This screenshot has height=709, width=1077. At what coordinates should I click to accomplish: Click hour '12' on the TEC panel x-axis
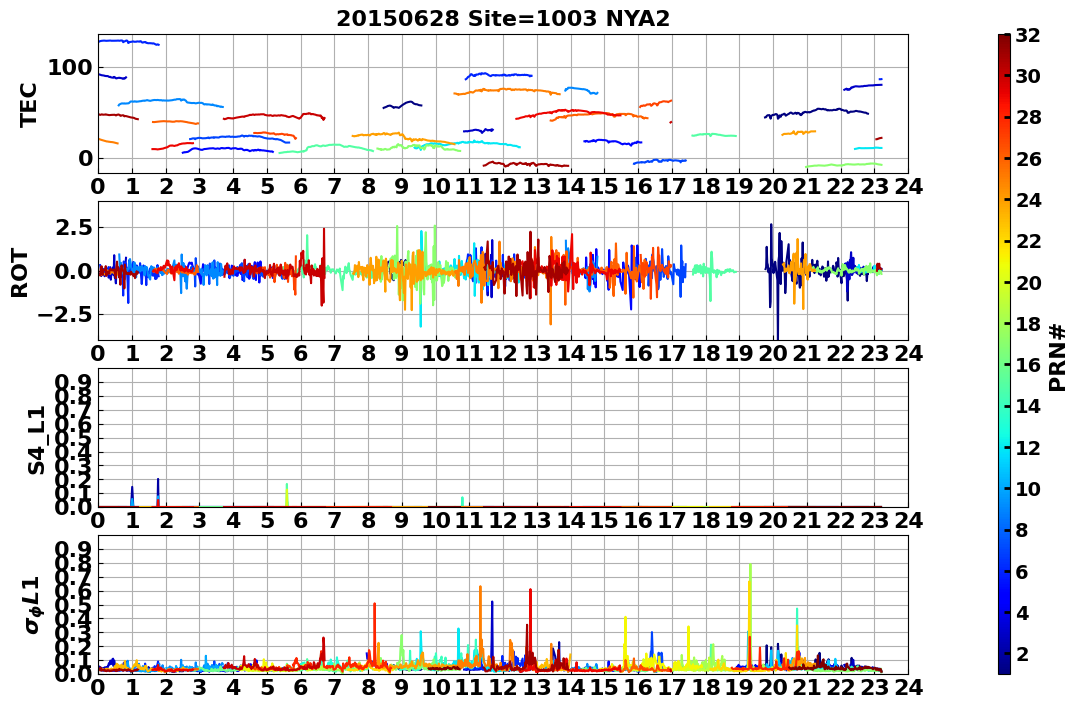click(503, 187)
